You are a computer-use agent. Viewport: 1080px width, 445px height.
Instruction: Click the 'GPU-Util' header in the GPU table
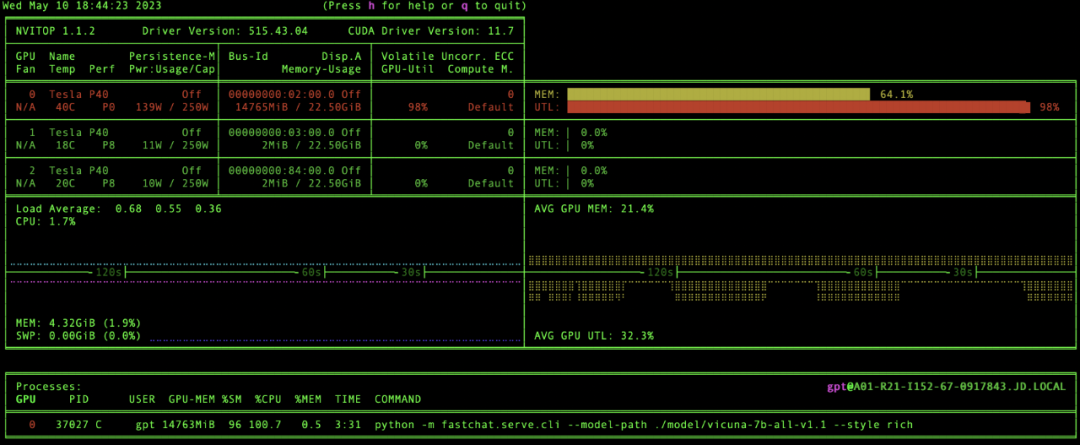click(x=408, y=70)
